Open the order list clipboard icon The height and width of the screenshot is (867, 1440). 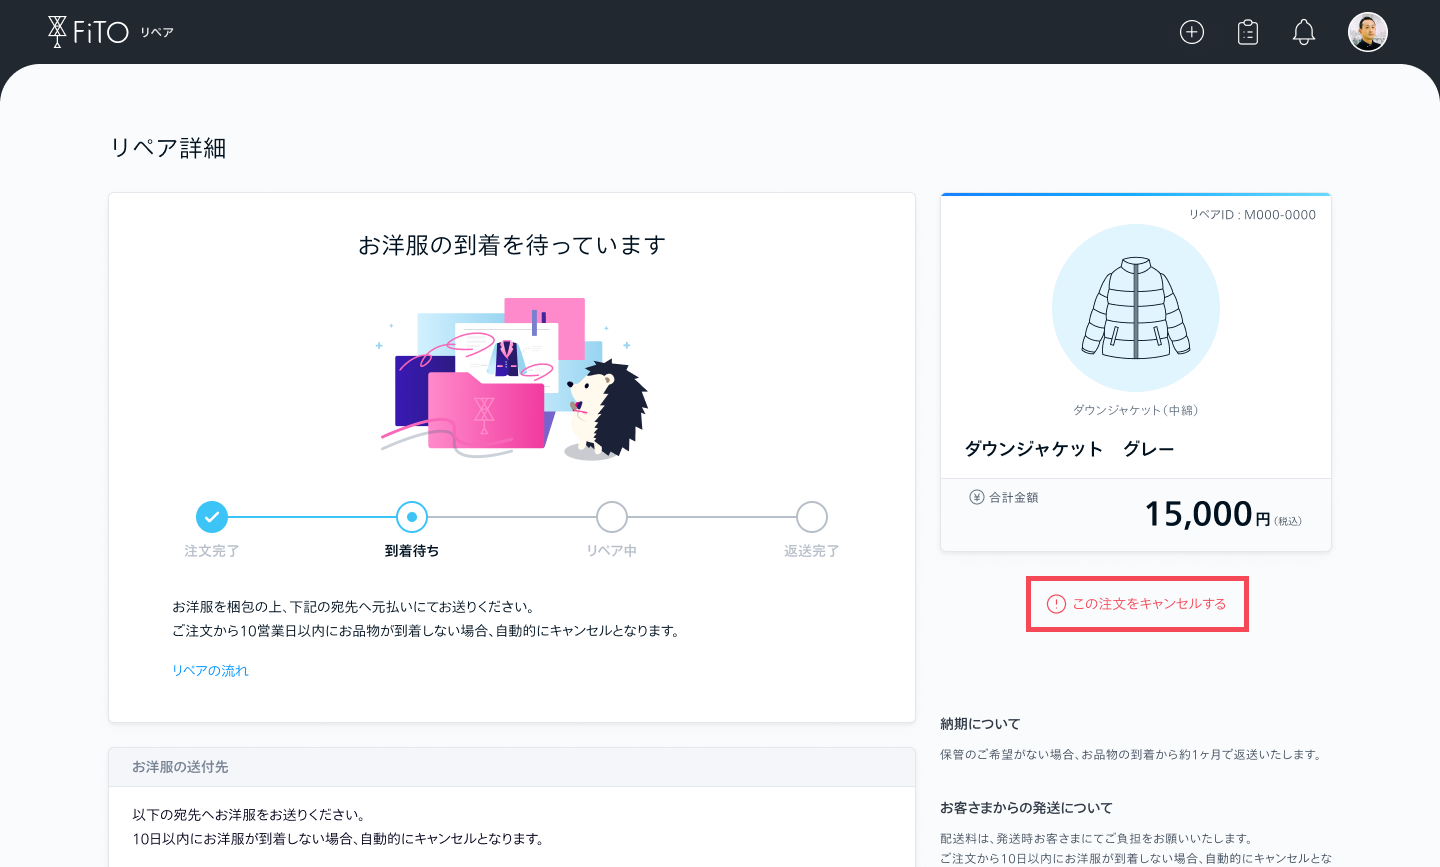click(1247, 31)
